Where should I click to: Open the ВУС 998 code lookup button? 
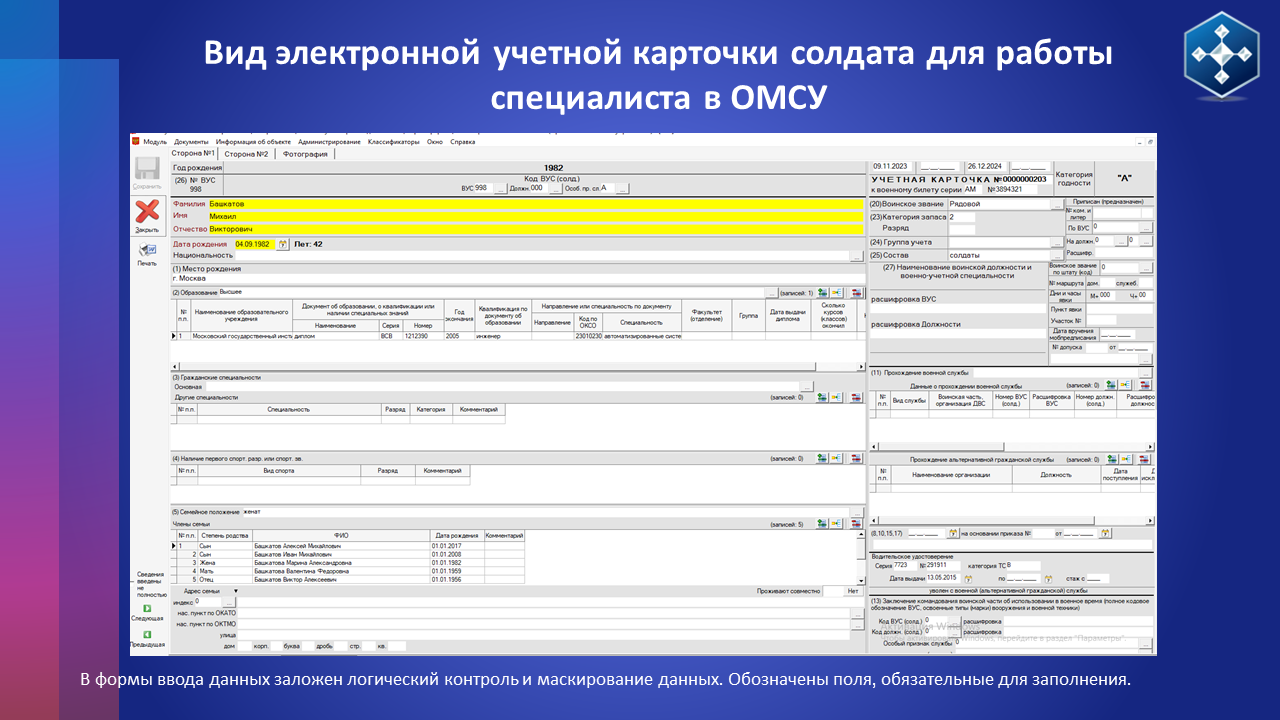pos(501,188)
